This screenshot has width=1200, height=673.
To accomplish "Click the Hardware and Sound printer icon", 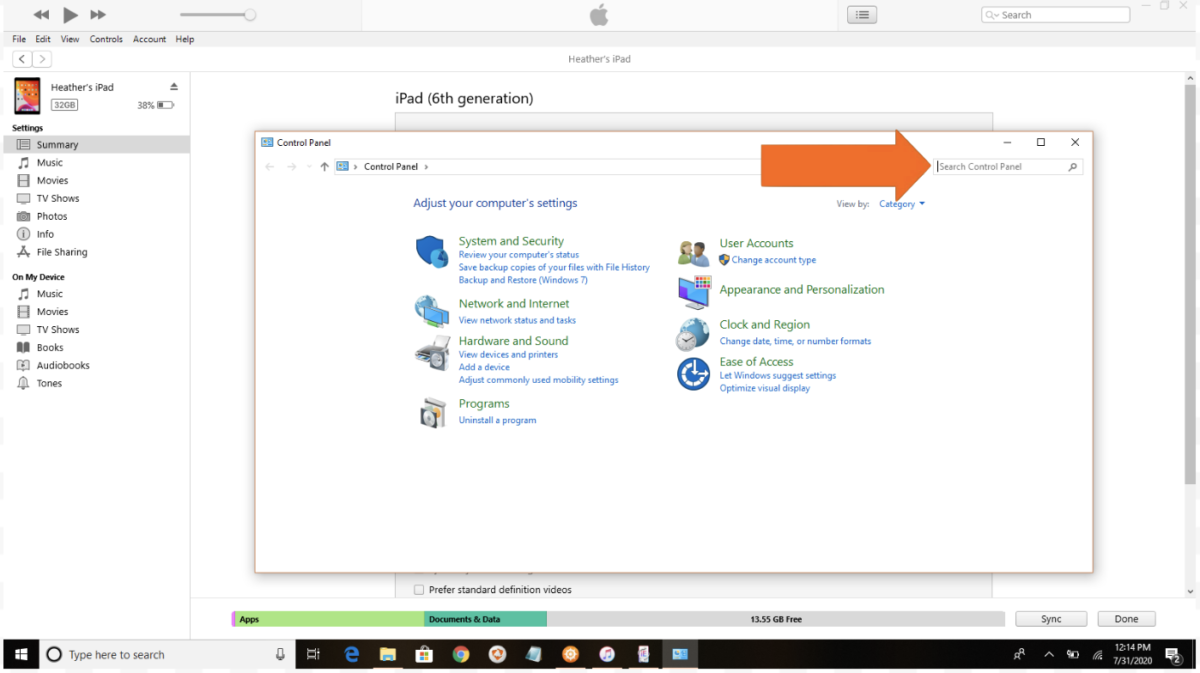I will pos(432,354).
